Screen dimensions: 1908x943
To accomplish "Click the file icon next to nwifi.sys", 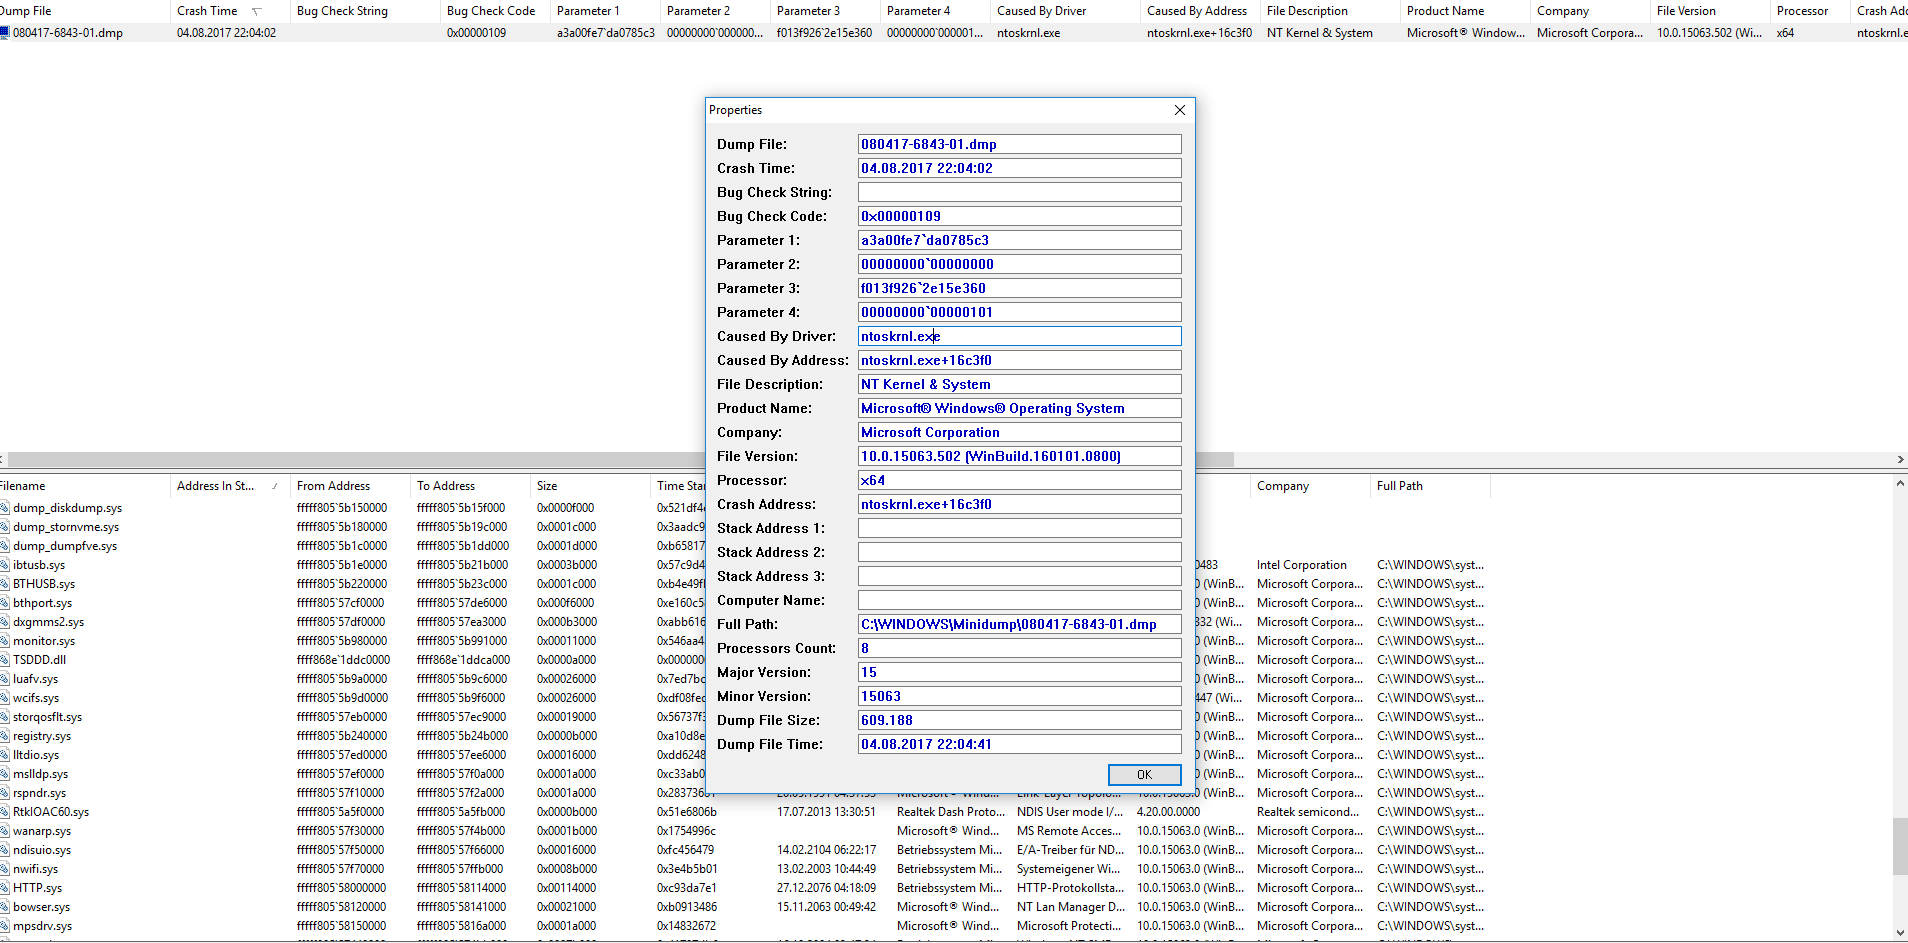I will (4, 869).
